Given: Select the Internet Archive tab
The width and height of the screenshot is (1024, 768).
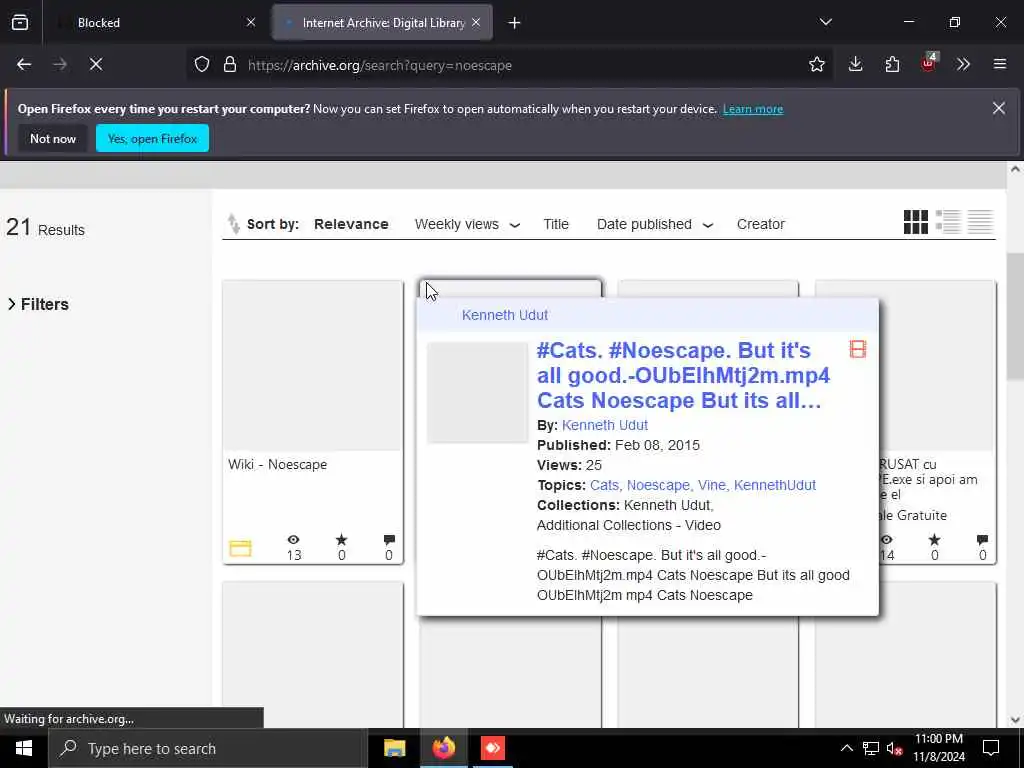Looking at the screenshot, I should coord(382,23).
